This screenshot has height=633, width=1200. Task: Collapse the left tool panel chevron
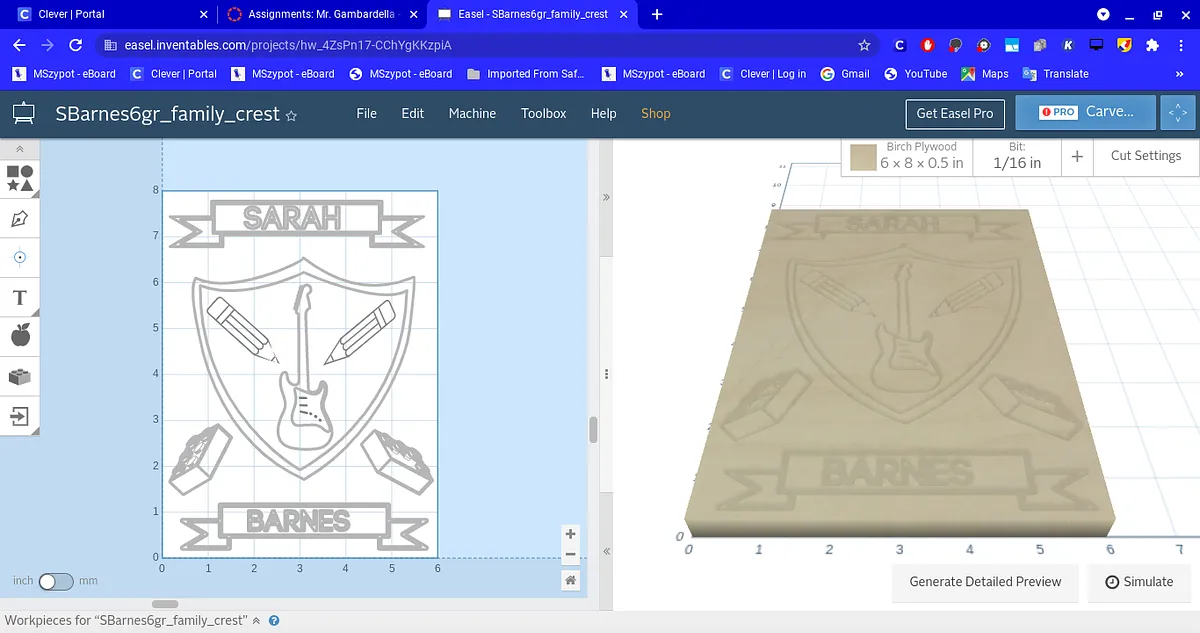click(20, 149)
